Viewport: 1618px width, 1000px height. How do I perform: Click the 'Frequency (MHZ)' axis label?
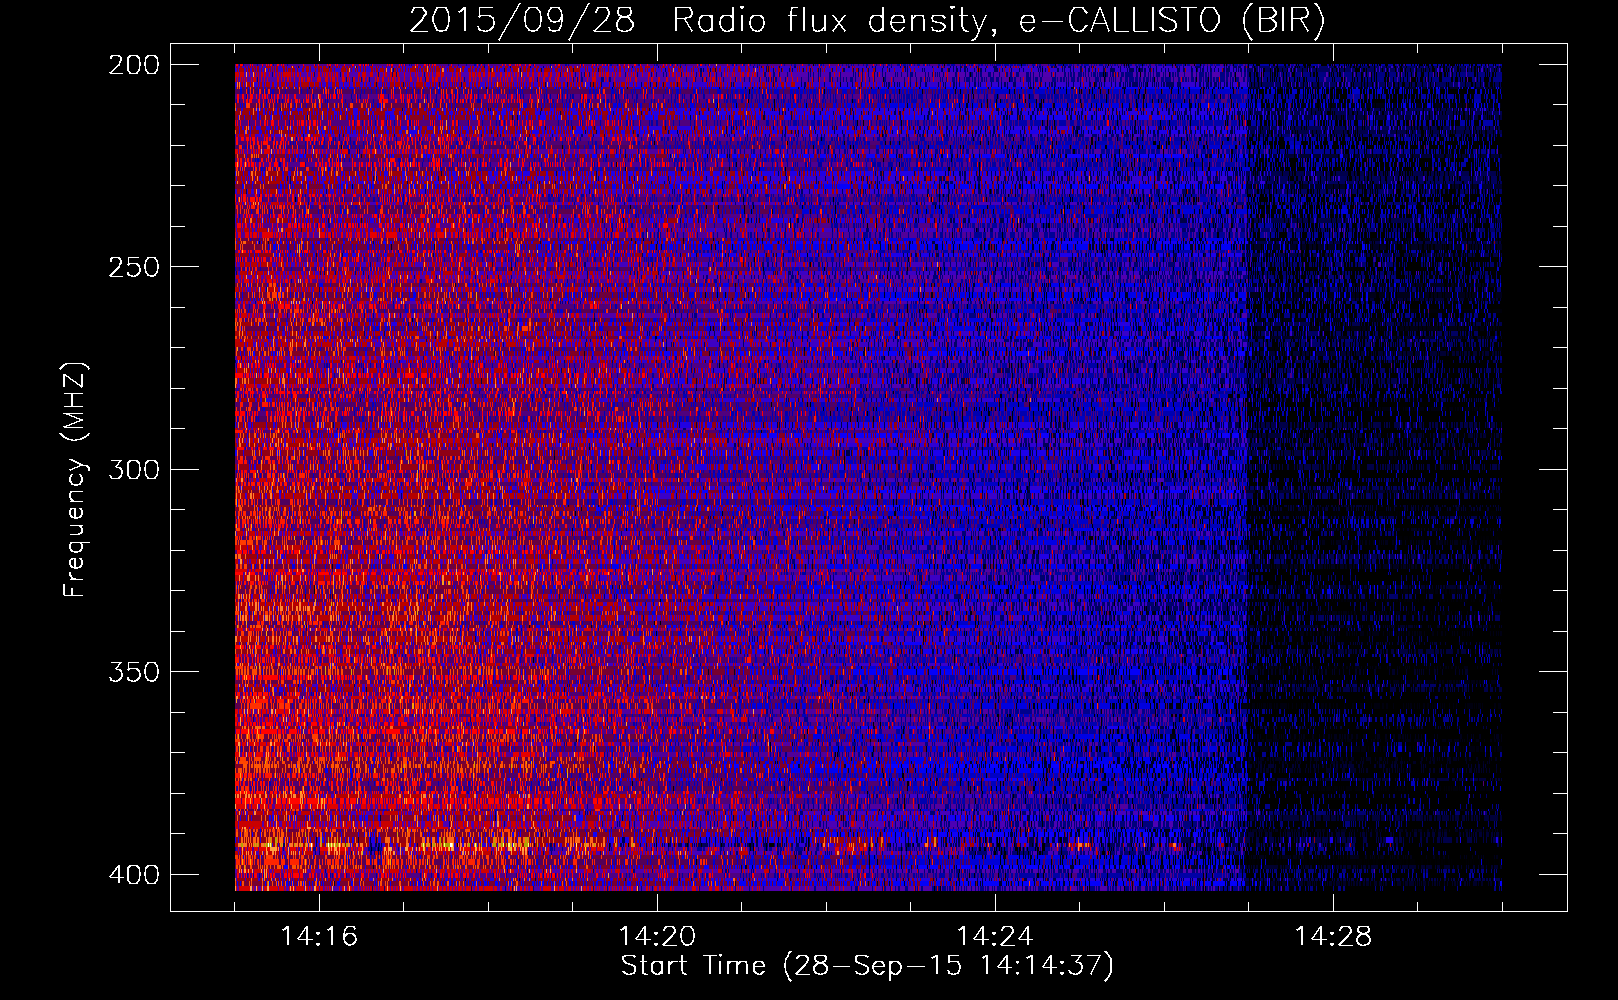point(76,480)
